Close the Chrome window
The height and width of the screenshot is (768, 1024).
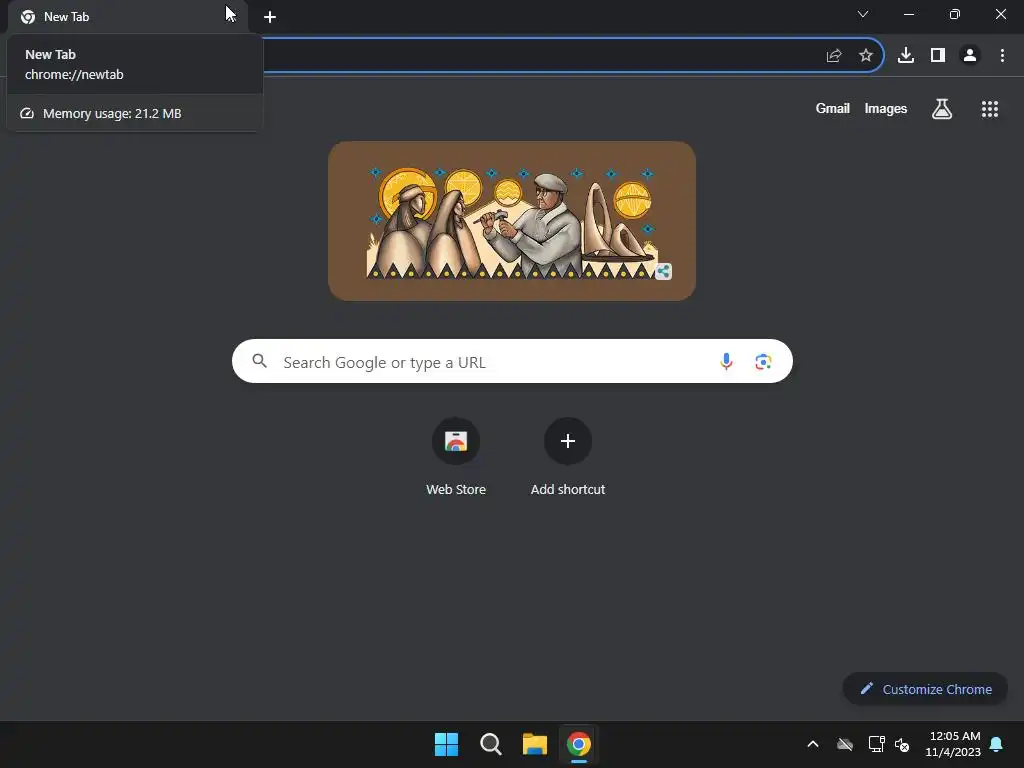1000,14
